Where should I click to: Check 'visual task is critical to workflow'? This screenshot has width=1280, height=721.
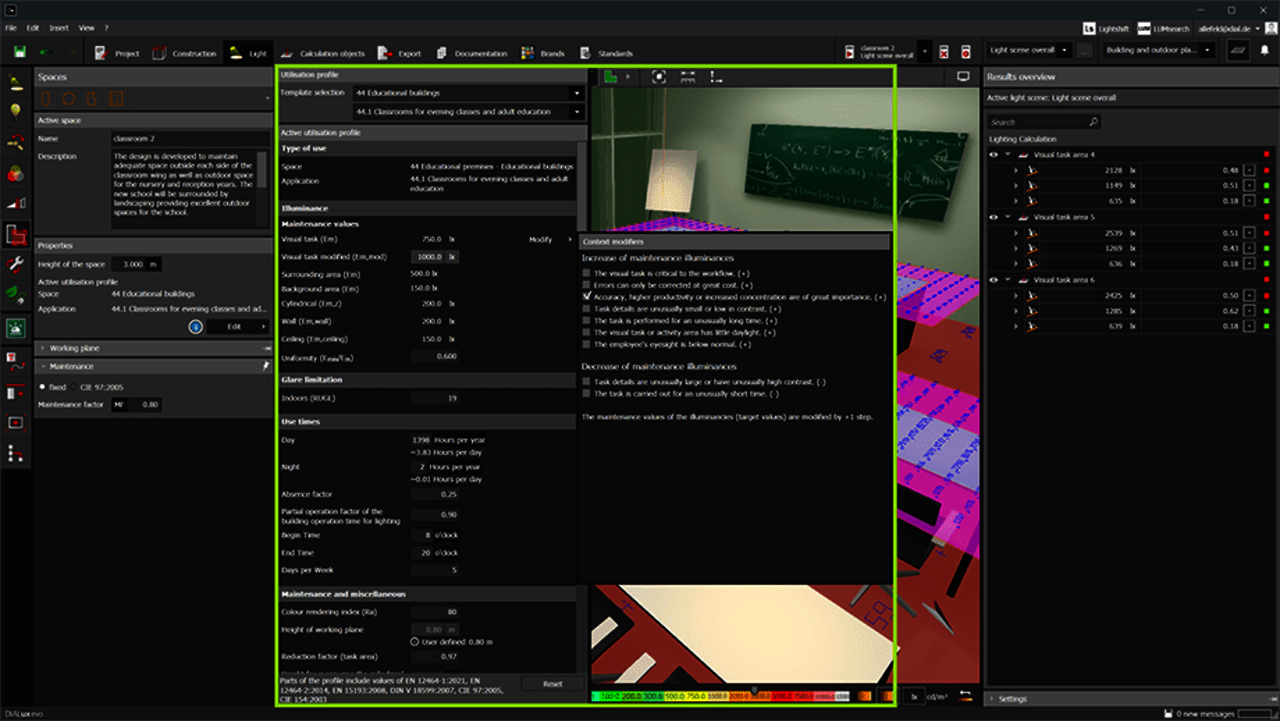(x=587, y=273)
